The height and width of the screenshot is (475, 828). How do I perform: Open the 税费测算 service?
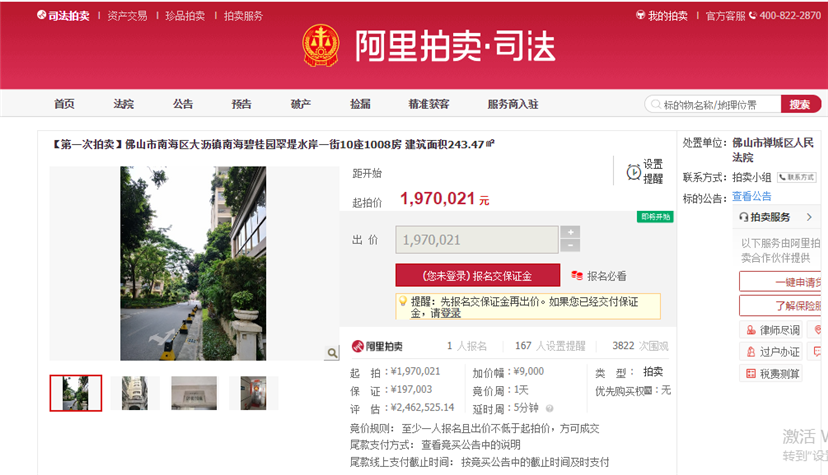[770, 374]
